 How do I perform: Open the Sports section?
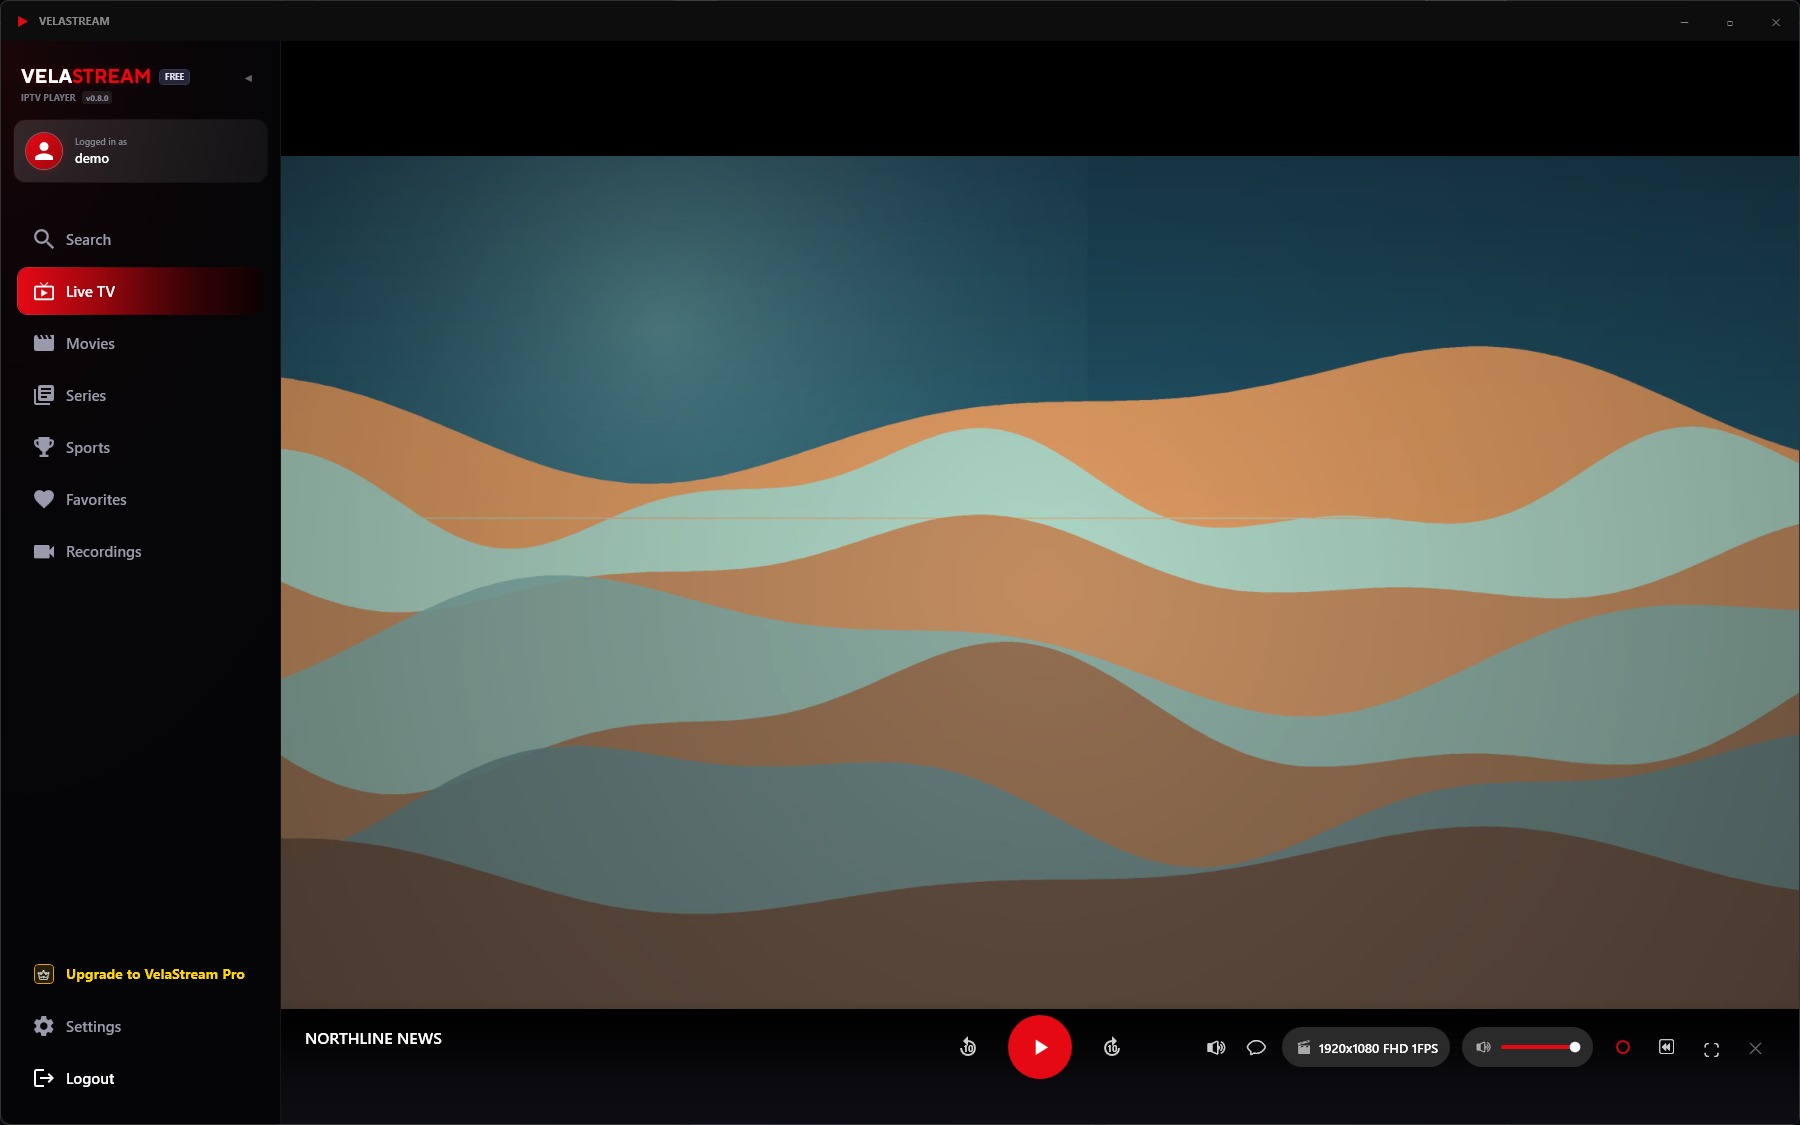(141, 447)
